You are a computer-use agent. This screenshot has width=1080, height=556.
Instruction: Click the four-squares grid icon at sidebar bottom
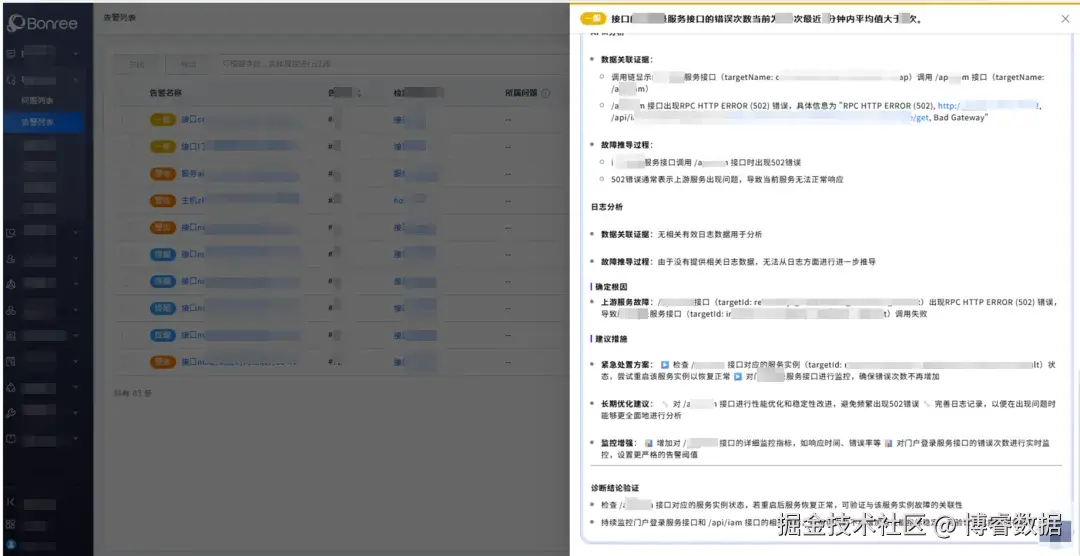(10, 524)
